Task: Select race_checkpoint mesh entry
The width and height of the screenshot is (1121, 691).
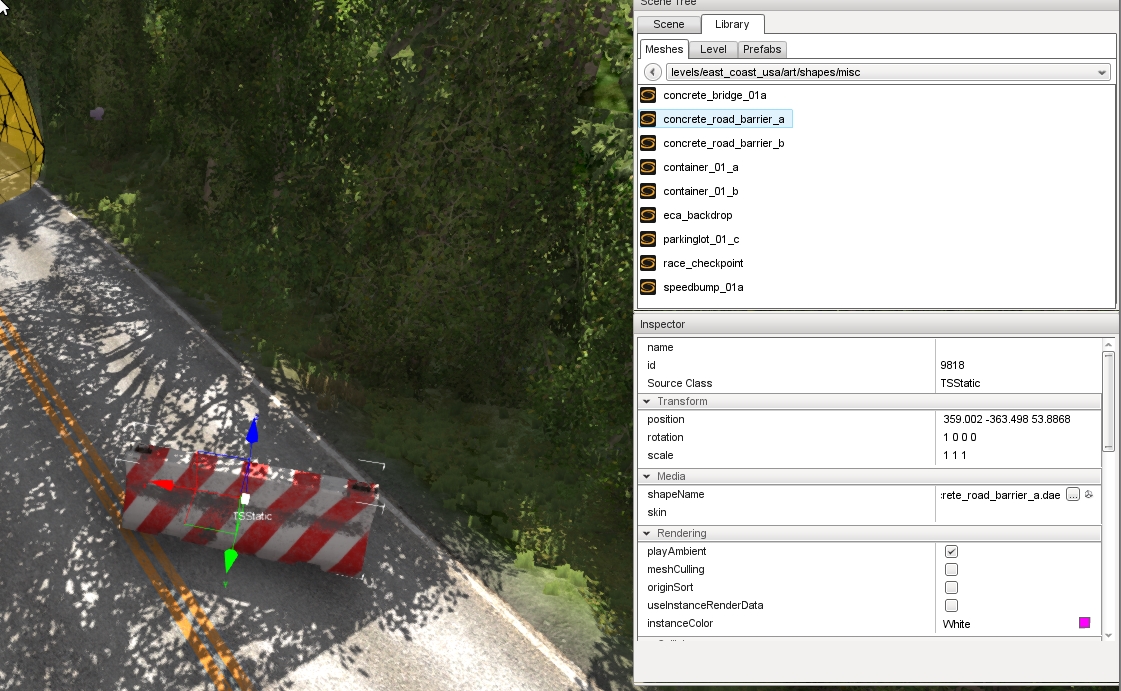Action: click(x=703, y=263)
